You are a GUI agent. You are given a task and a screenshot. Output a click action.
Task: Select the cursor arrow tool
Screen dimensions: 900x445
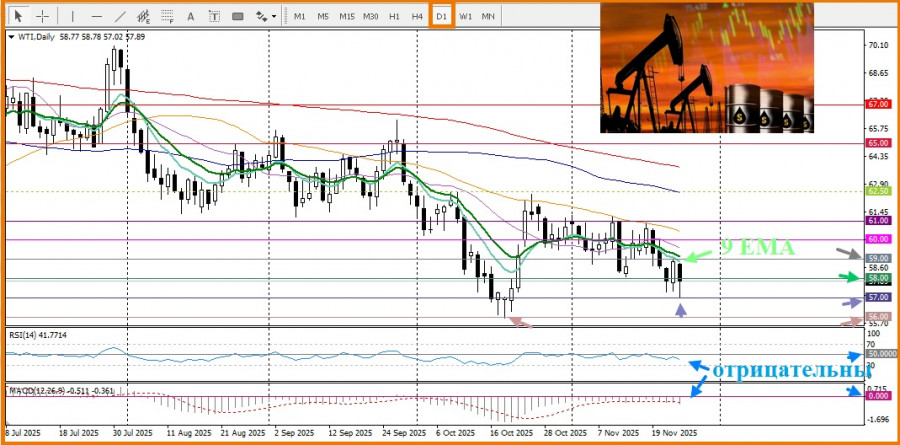[18, 16]
